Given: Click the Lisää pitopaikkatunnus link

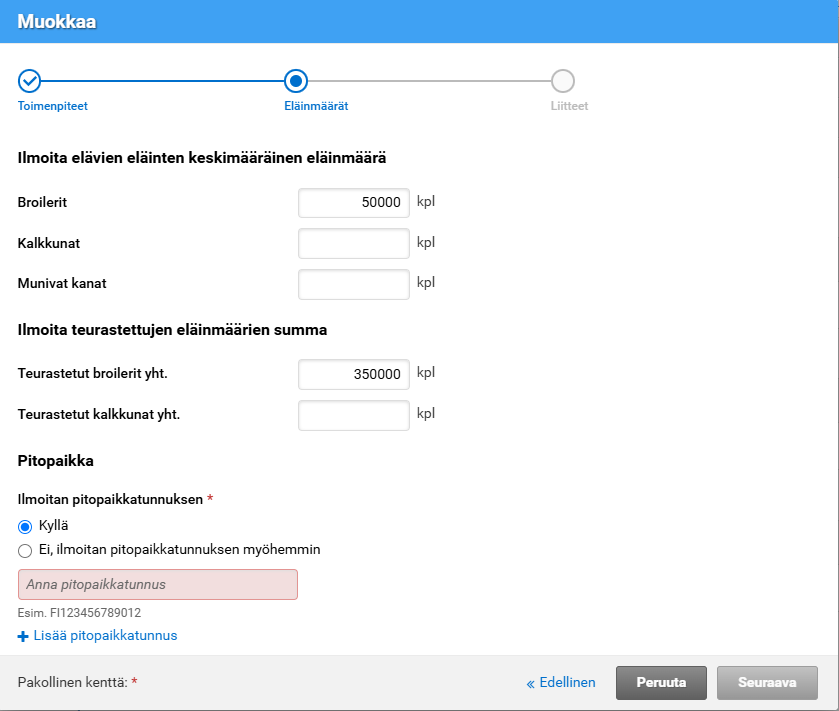Looking at the screenshot, I should click(105, 636).
